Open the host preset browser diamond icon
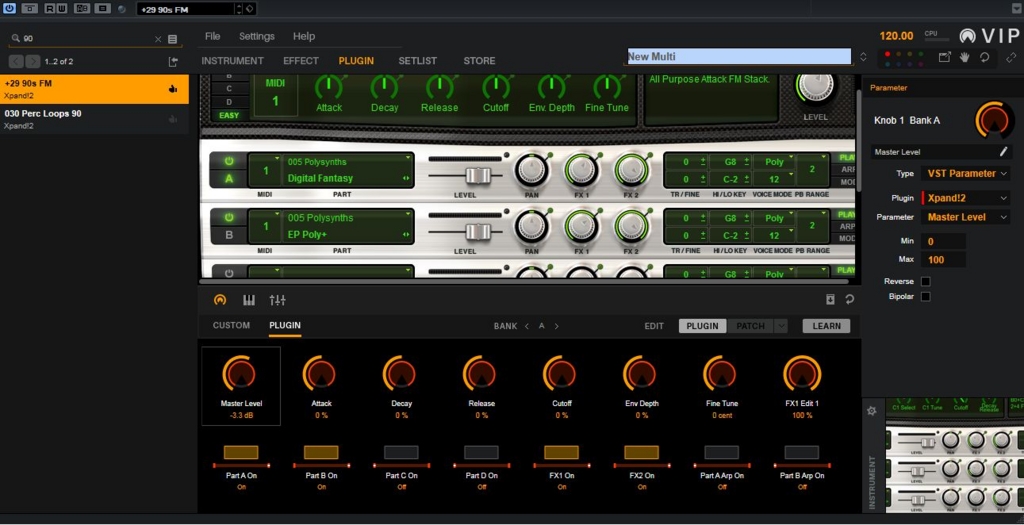 click(x=249, y=8)
